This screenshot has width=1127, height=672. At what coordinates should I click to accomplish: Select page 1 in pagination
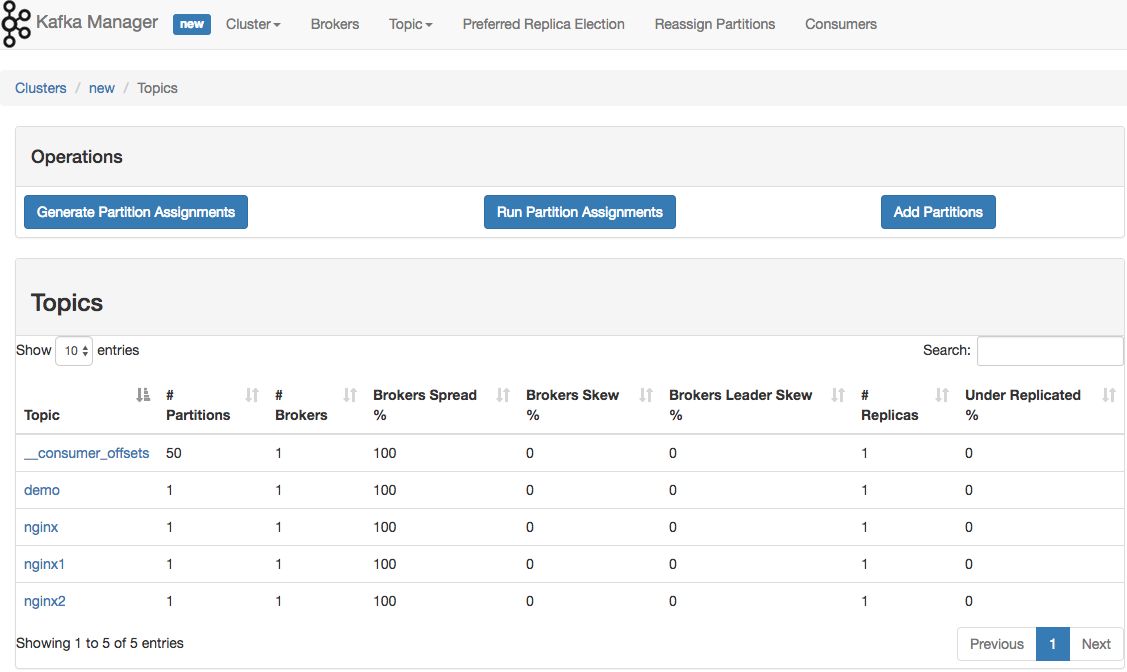click(x=1053, y=644)
